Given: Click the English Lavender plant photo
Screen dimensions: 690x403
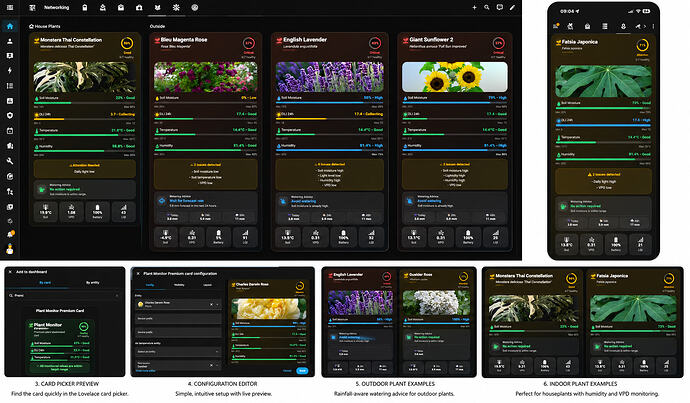Looking at the screenshot, I should [x=330, y=77].
